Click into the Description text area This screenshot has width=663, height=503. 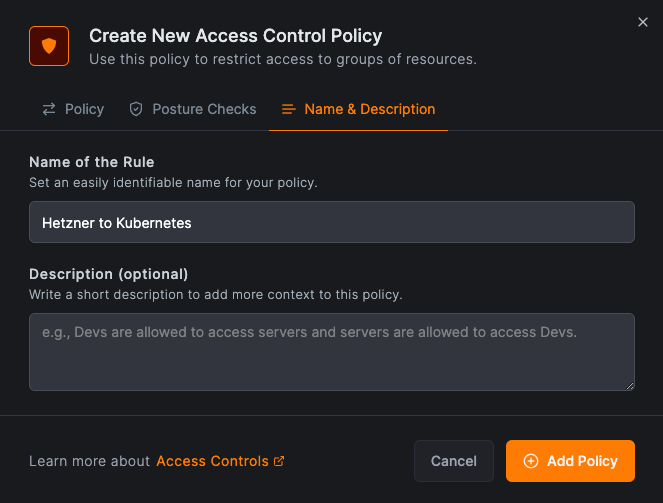click(331, 351)
